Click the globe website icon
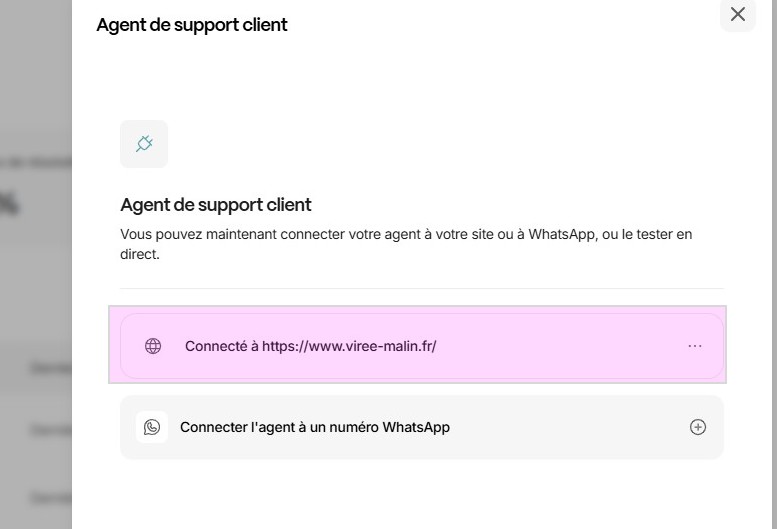This screenshot has height=529, width=777. (x=153, y=346)
